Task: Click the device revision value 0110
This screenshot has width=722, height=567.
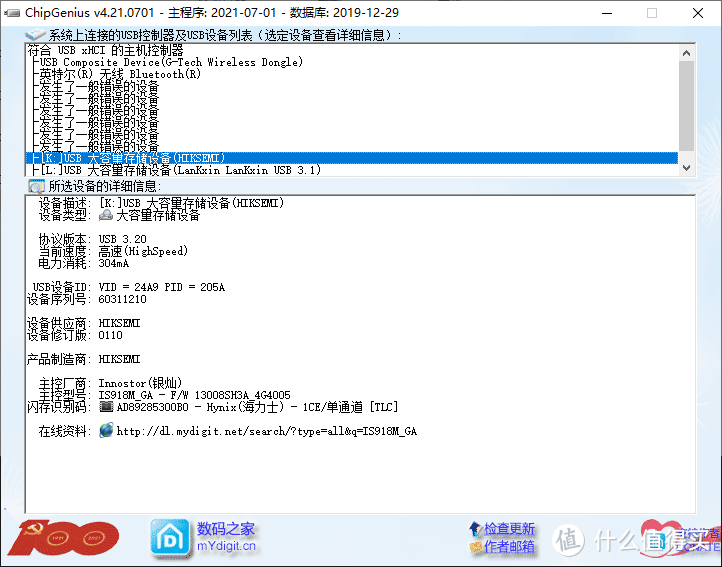Action: pyautogui.click(x=110, y=335)
